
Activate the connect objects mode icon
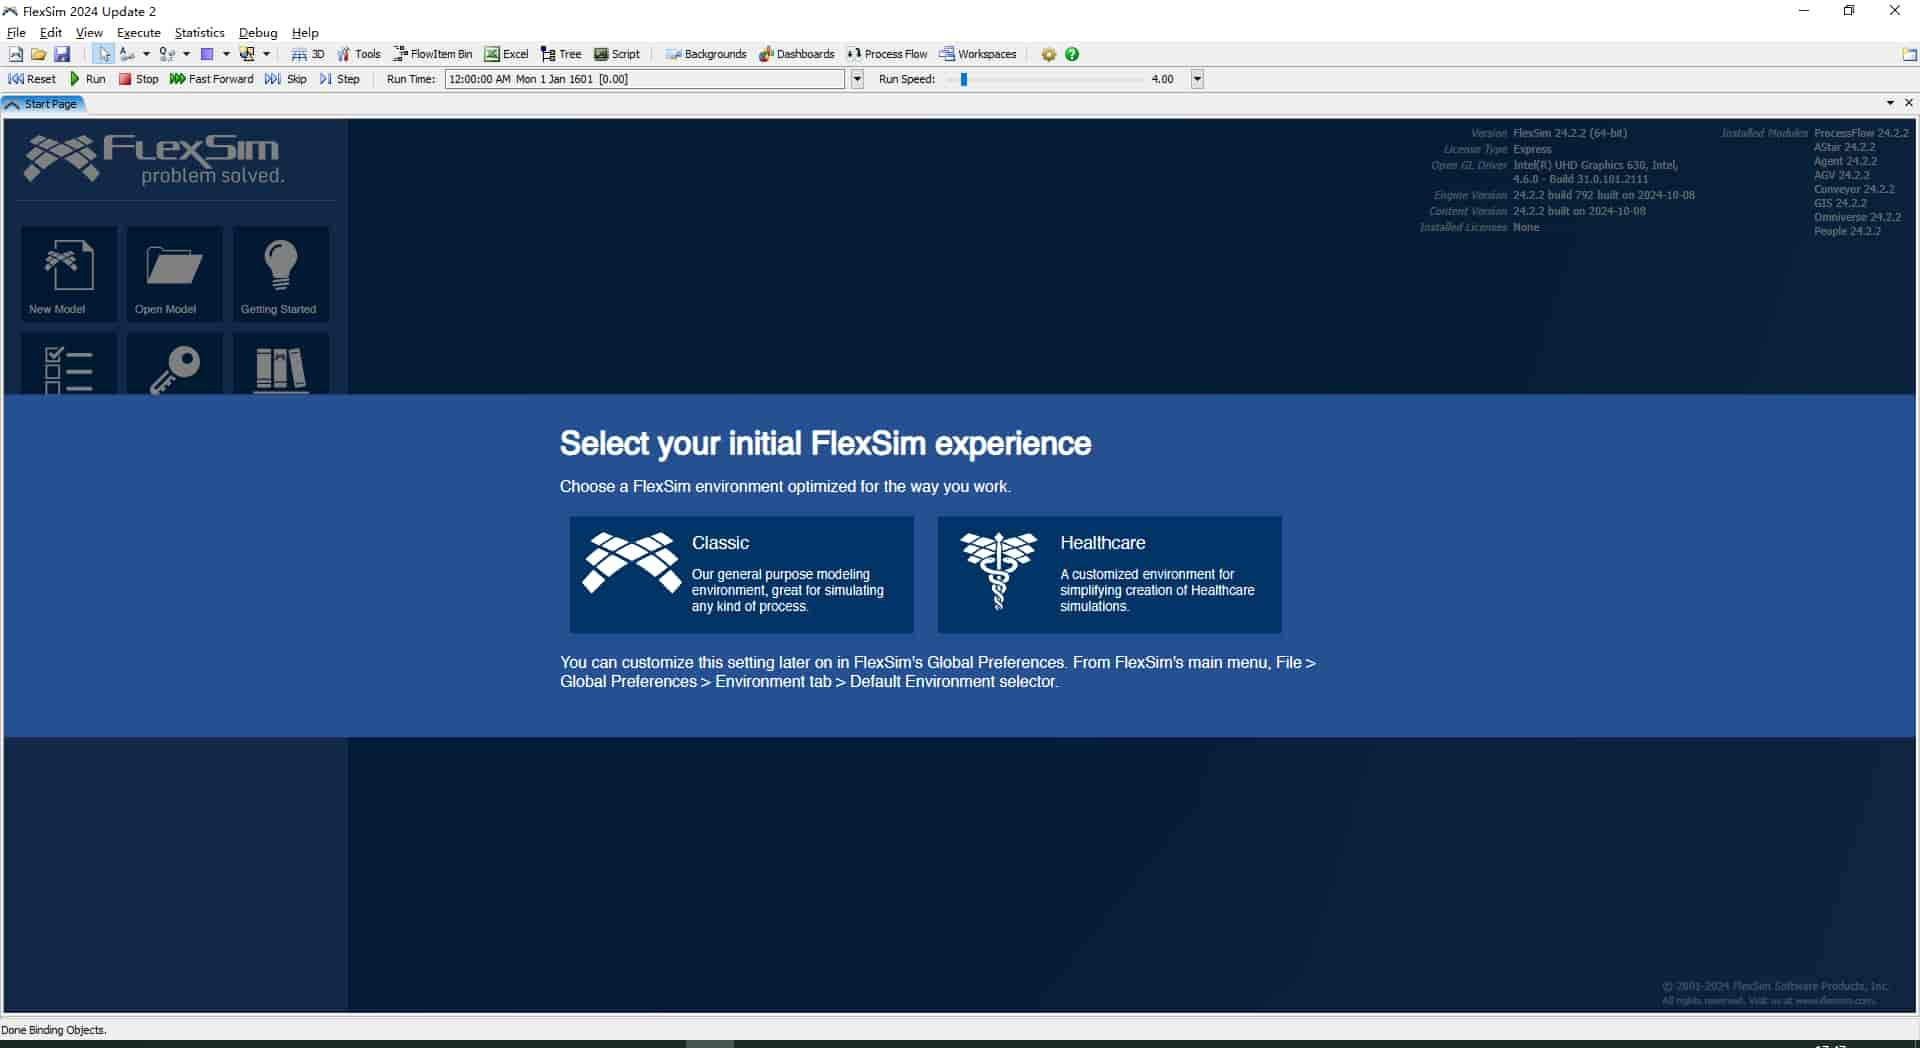[x=127, y=54]
